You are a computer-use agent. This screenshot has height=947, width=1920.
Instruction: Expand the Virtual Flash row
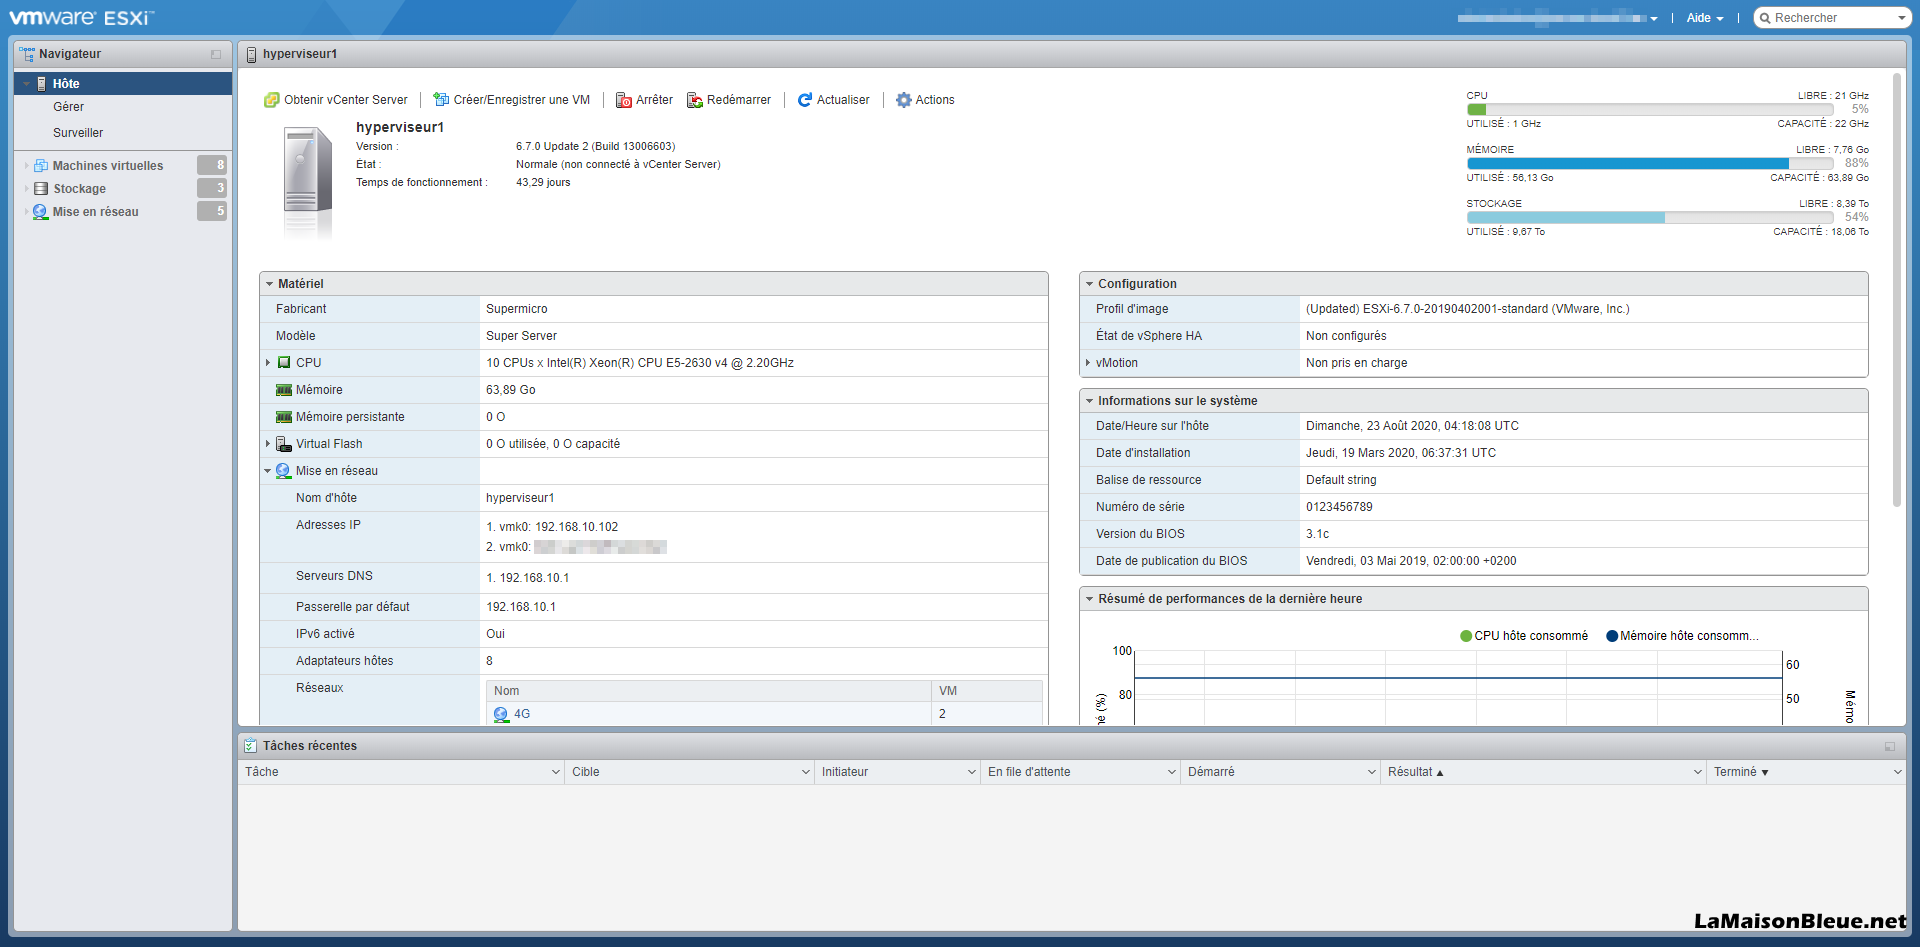click(x=268, y=444)
